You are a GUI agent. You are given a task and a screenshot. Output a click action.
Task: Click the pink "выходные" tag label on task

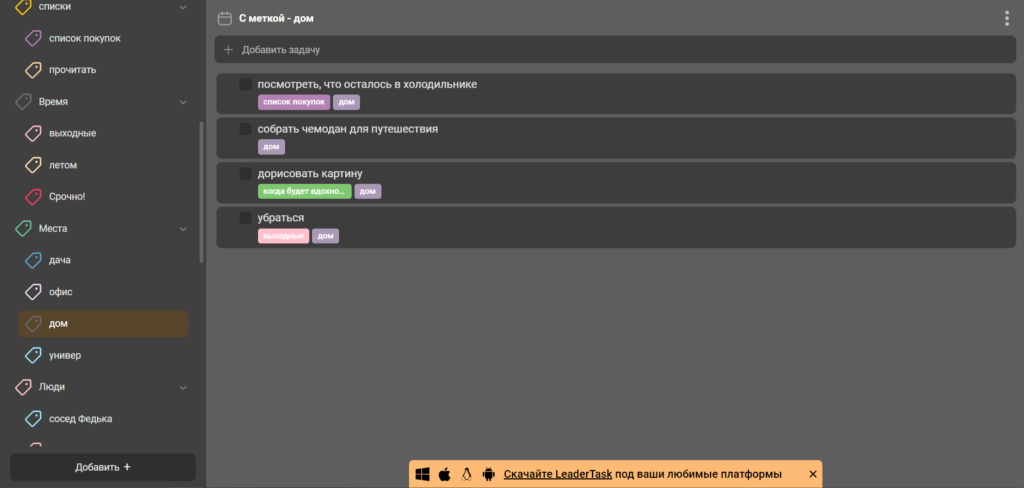(283, 236)
